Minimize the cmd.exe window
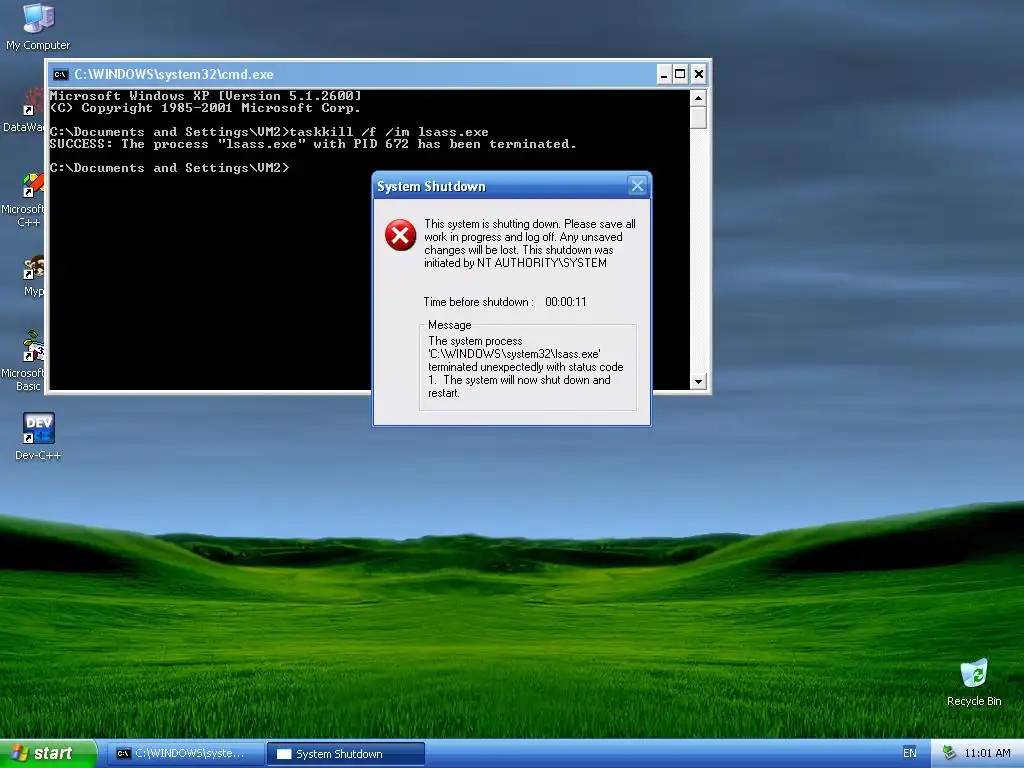 pos(664,74)
